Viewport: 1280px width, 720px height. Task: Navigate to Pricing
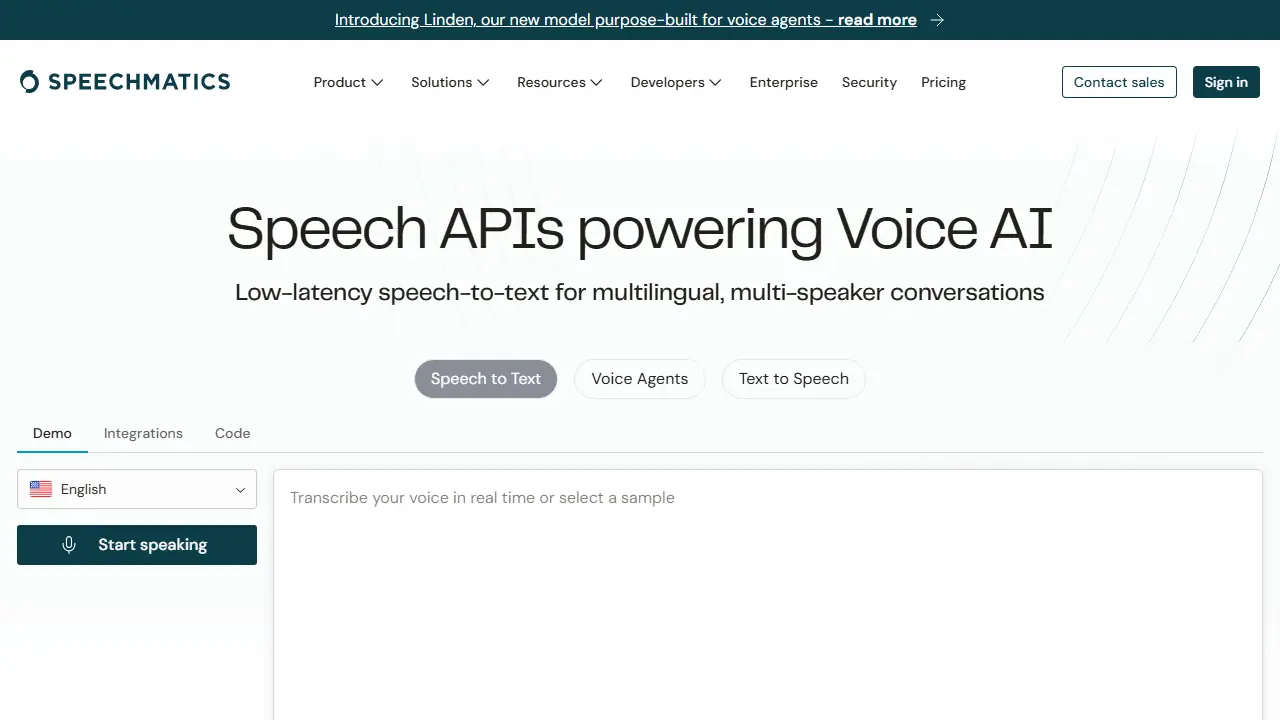tap(943, 82)
